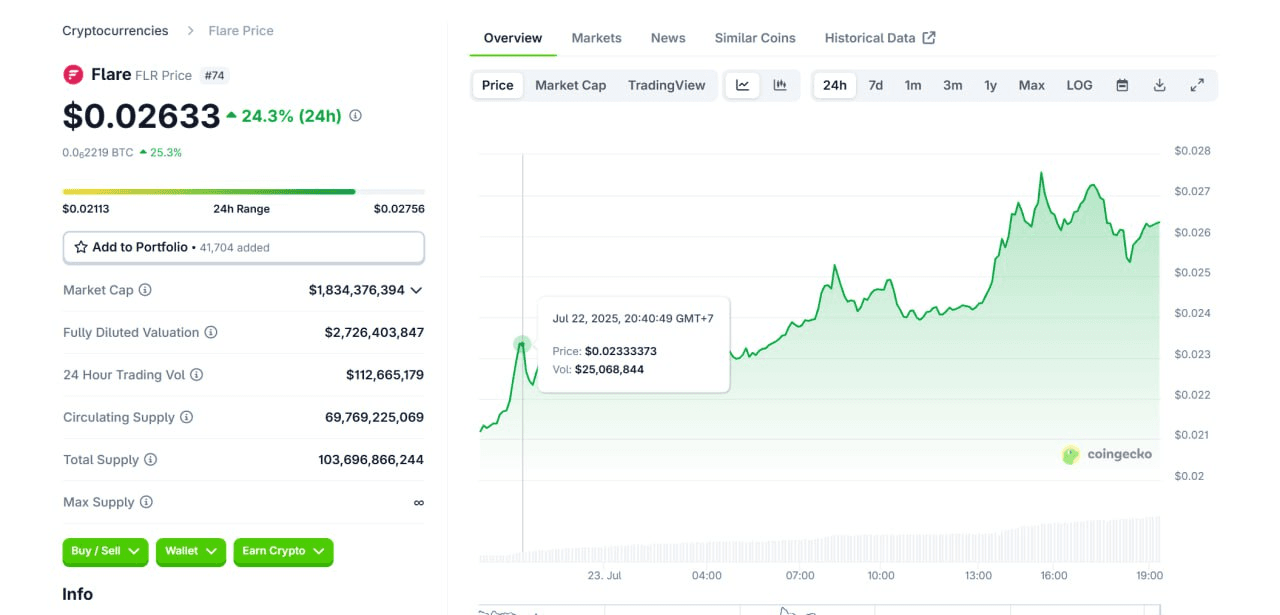This screenshot has height=615, width=1280.
Task: Click the infinity Max Supply value
Action: pyautogui.click(x=419, y=502)
